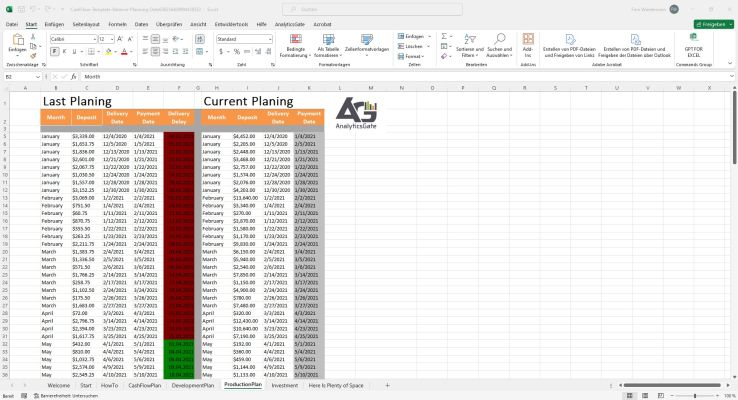Toggle italic formatting
The width and height of the screenshot is (738, 400).
62,49
